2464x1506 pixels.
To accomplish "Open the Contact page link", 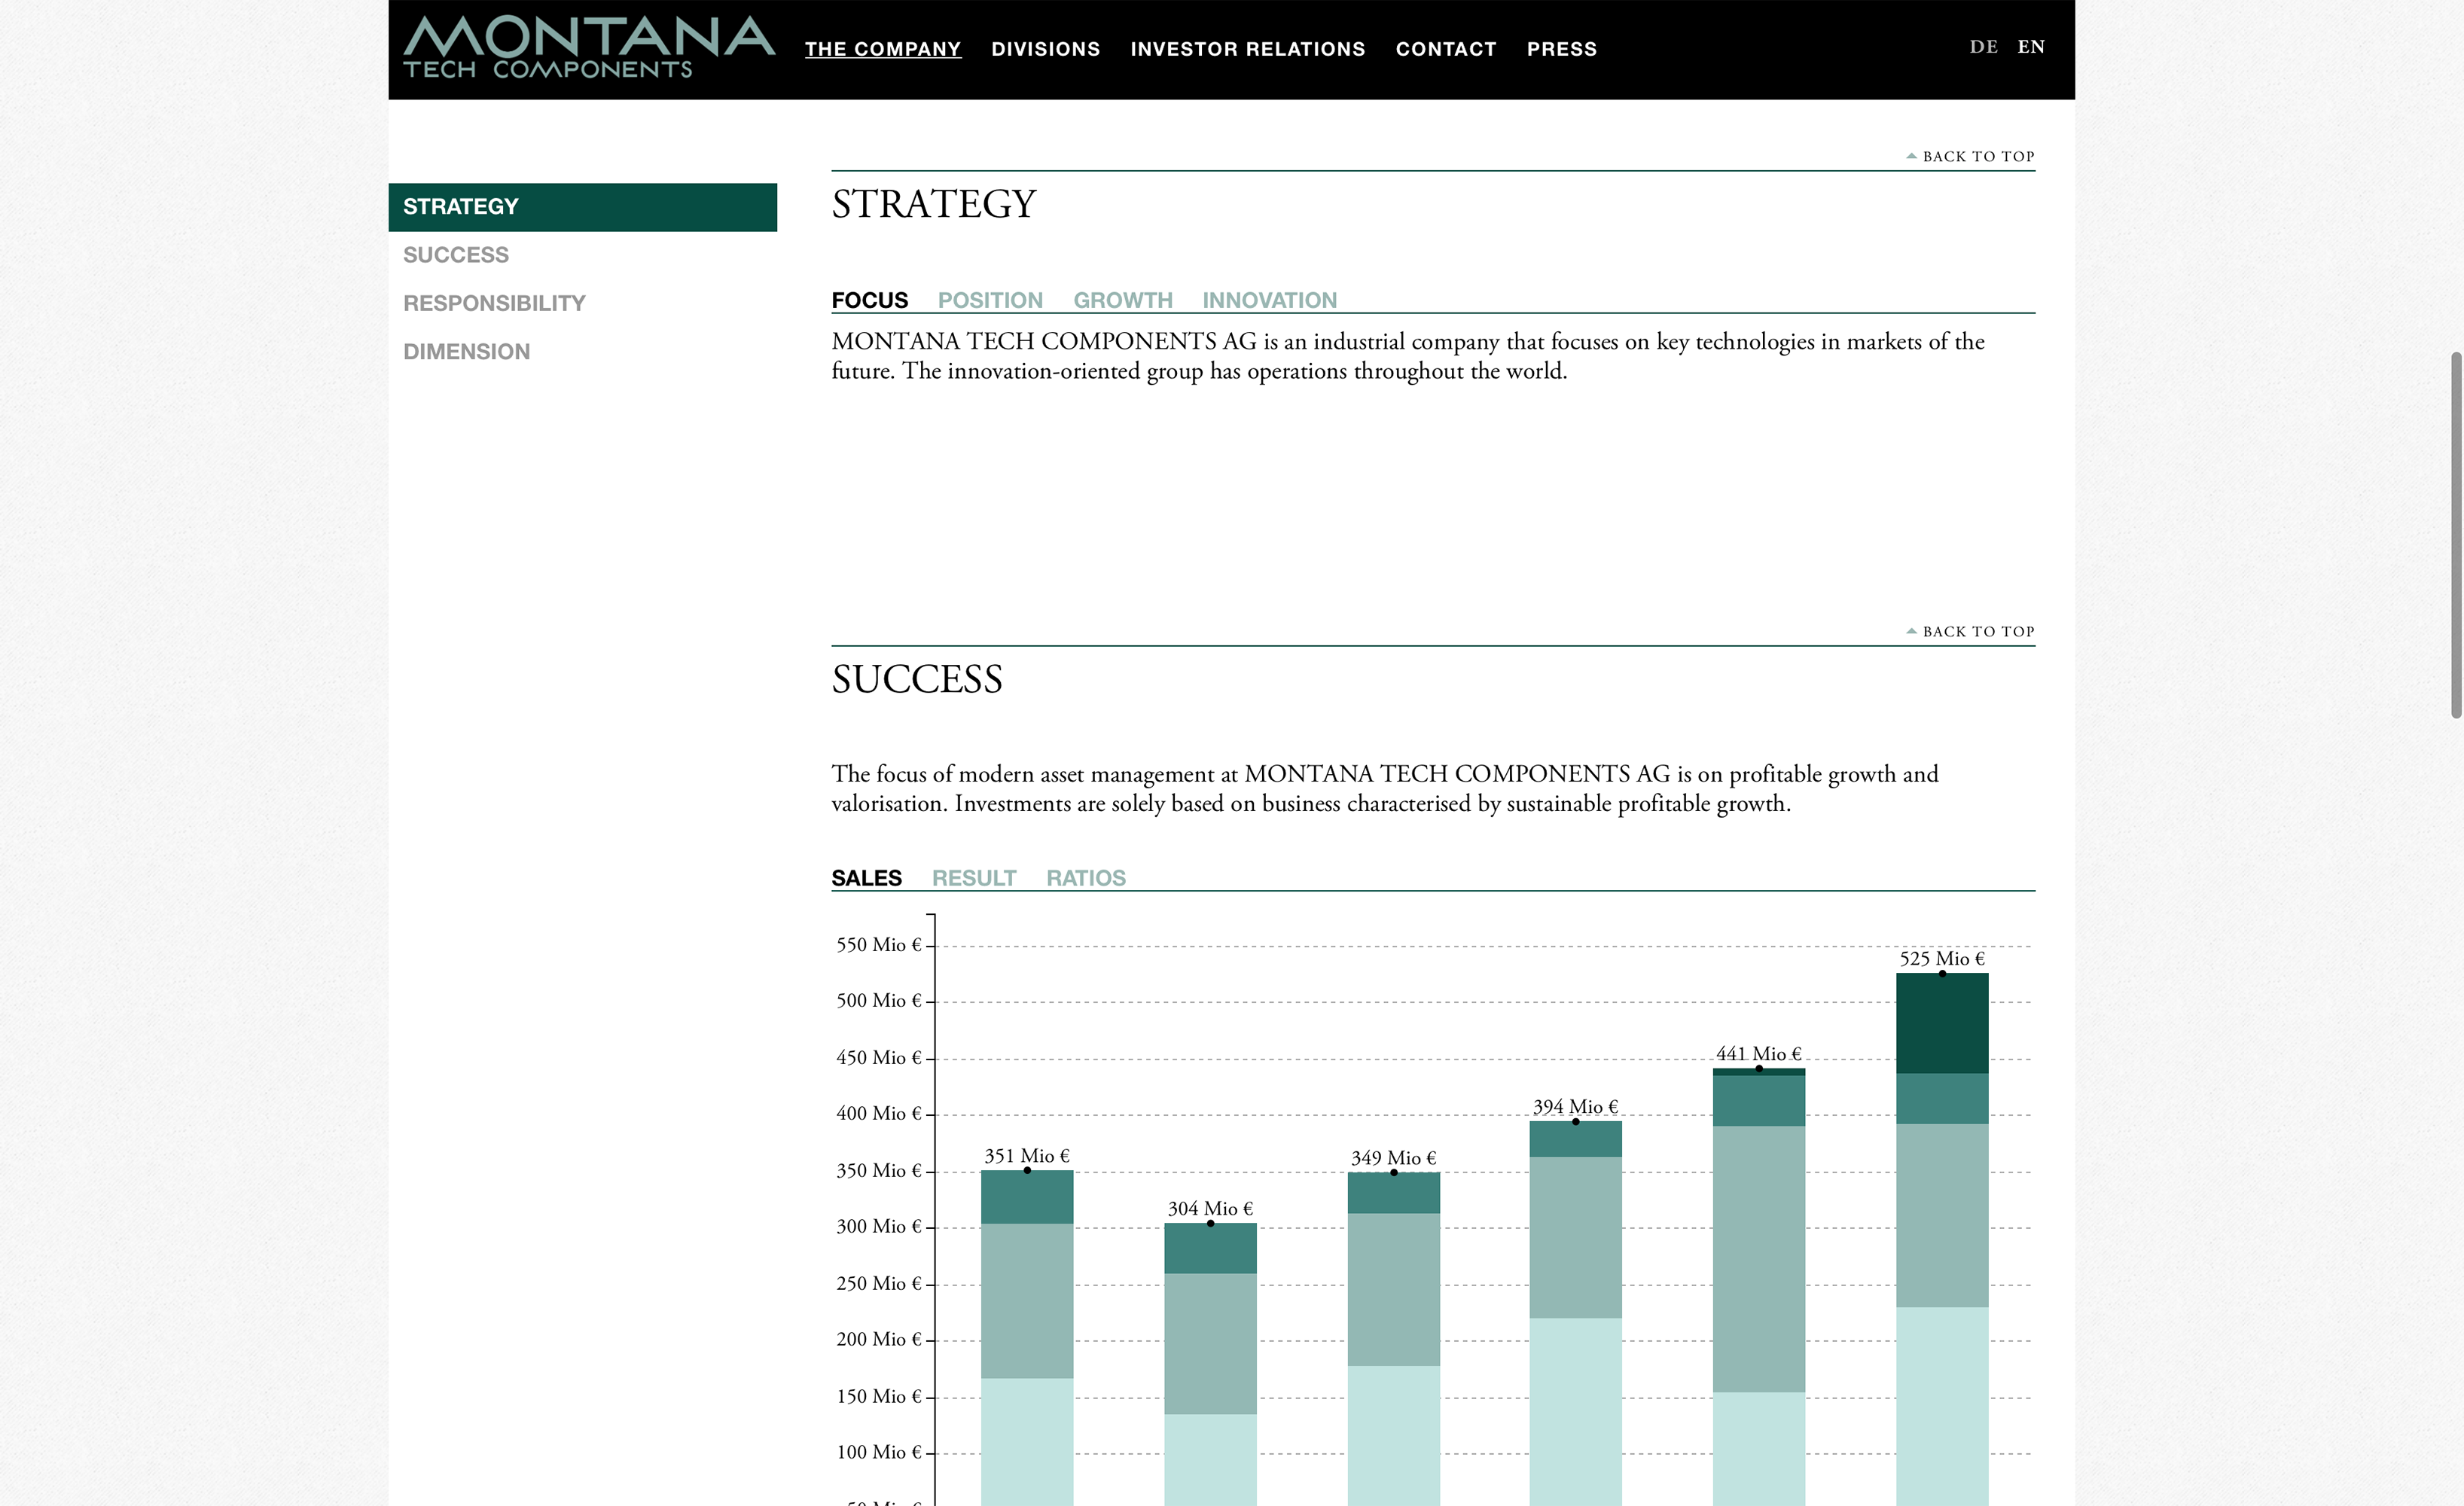I will click(x=1445, y=49).
